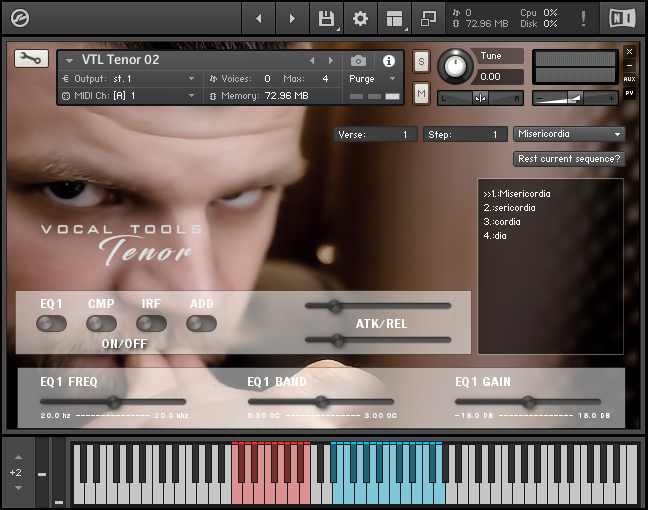The image size is (648, 510).
Task: Minimize instrument with minus button
Action: point(629,65)
